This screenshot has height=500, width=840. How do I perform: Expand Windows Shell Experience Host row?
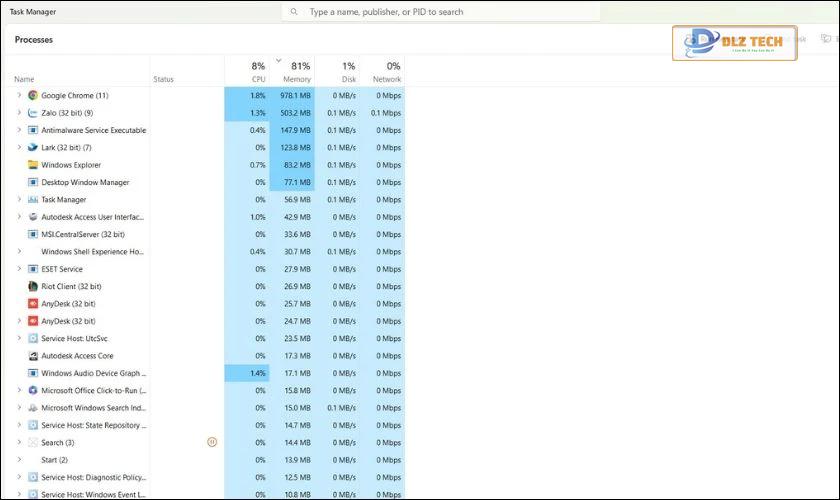[19, 251]
